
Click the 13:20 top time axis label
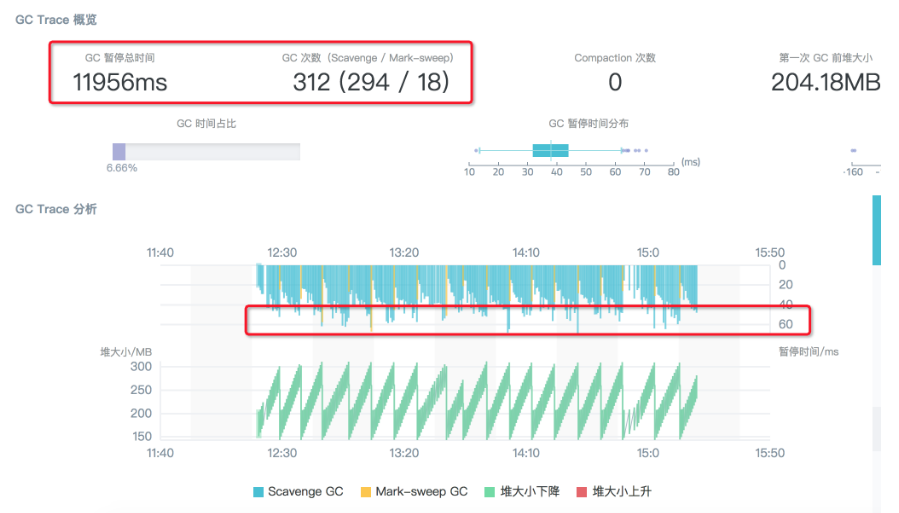click(x=404, y=253)
